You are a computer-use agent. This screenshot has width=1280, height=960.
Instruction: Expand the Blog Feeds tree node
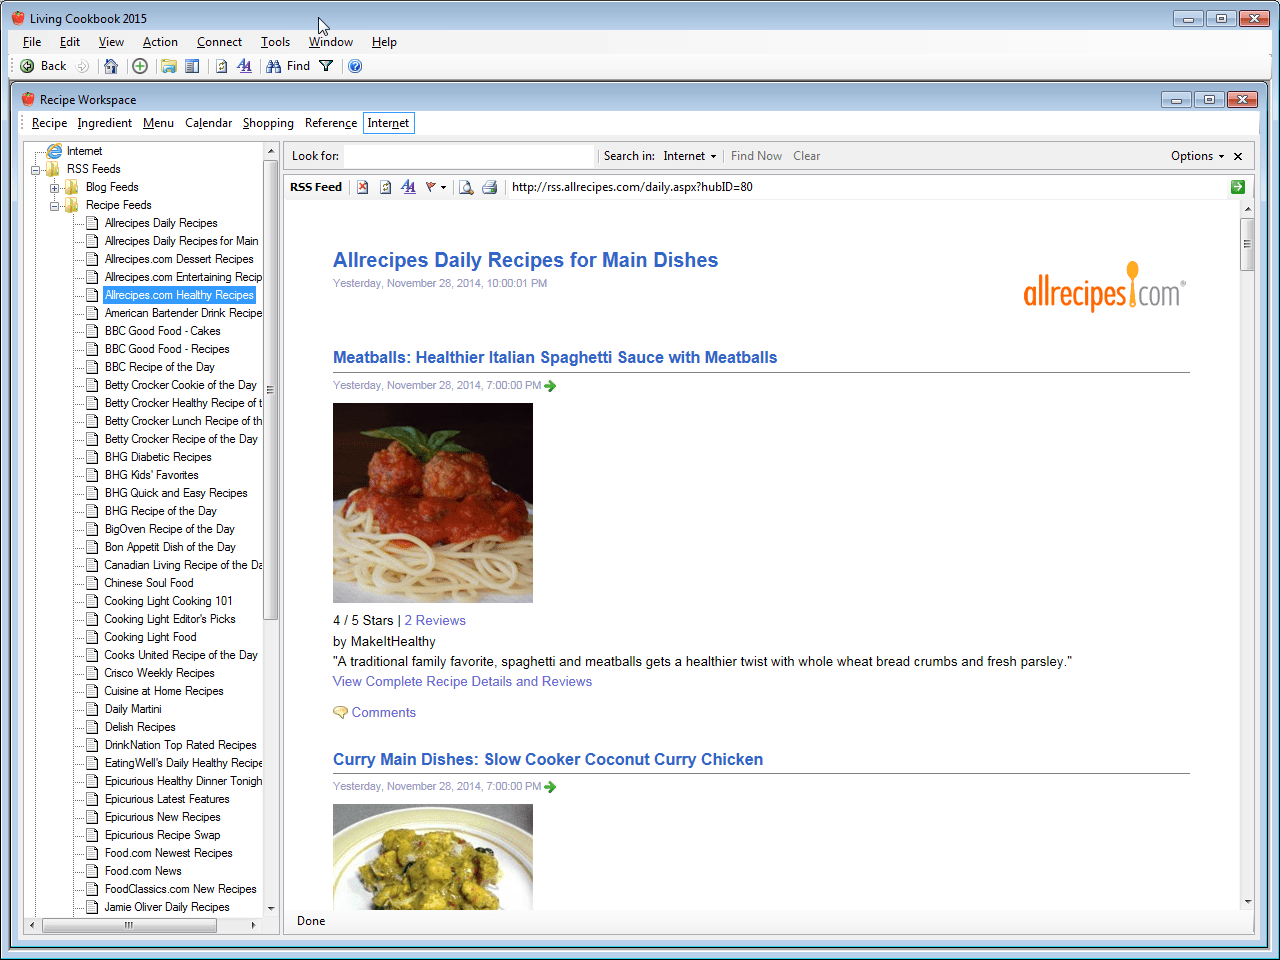point(54,188)
